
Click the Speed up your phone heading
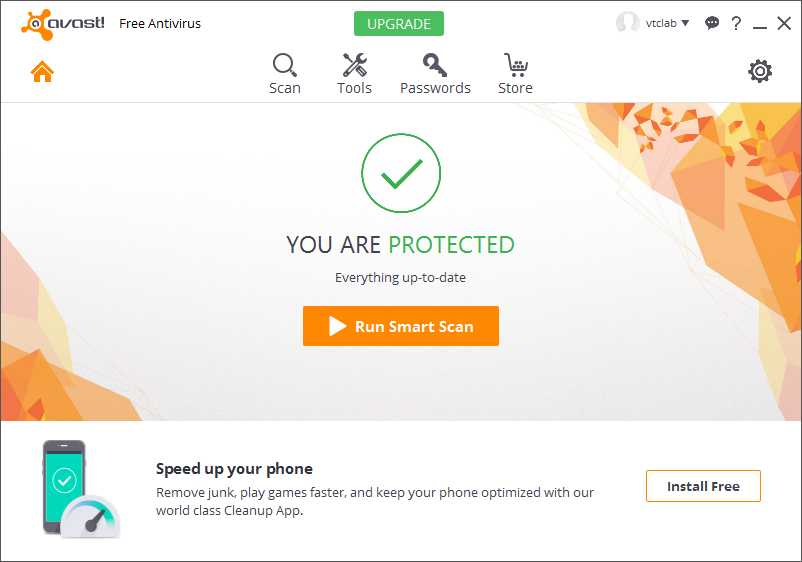pyautogui.click(x=234, y=469)
